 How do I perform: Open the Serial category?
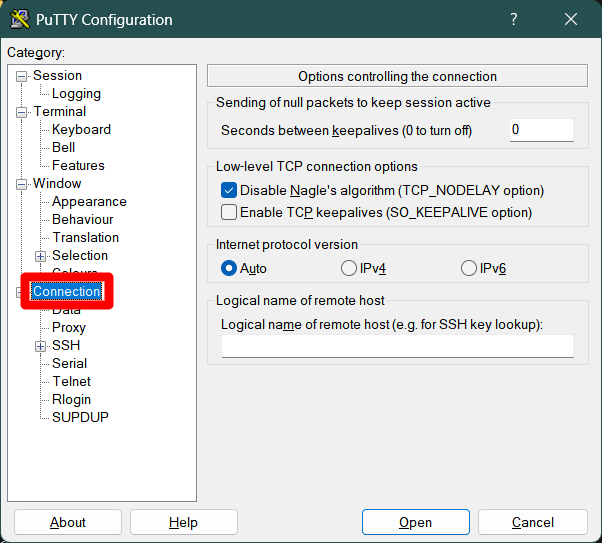click(x=69, y=364)
